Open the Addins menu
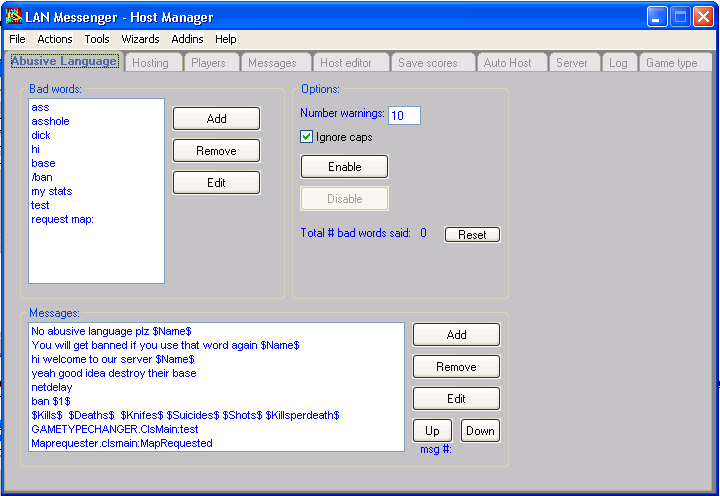 [x=187, y=39]
